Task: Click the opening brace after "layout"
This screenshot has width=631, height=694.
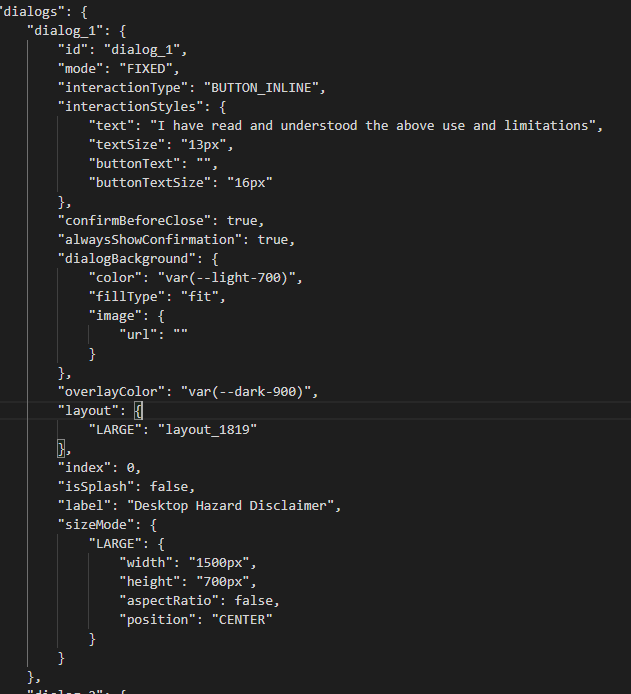Action: point(139,410)
